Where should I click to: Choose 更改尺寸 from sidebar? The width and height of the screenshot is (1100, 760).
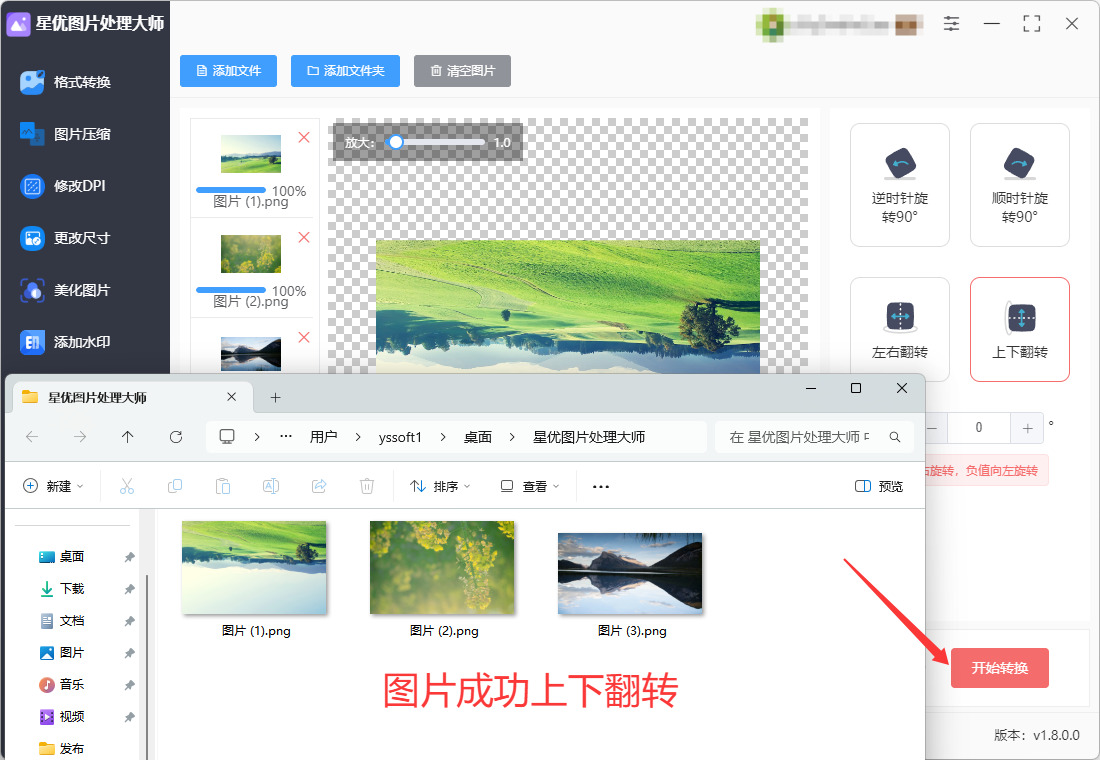65,238
